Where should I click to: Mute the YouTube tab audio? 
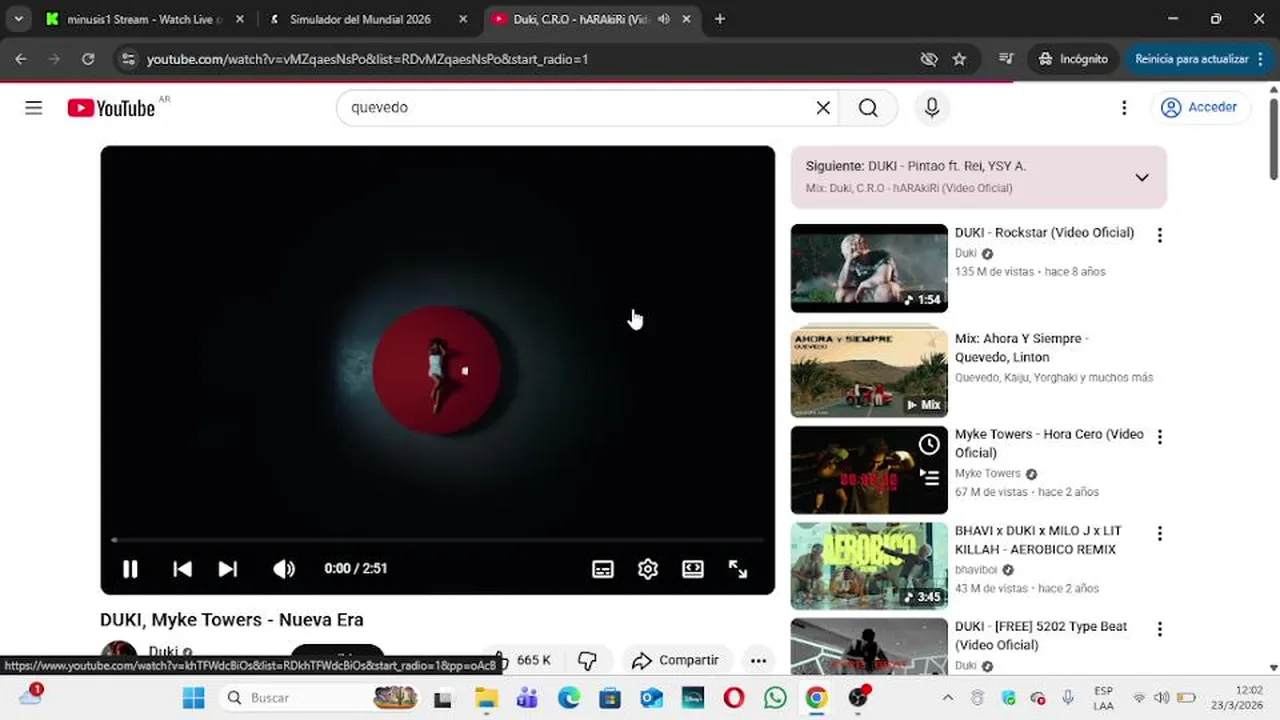click(663, 19)
